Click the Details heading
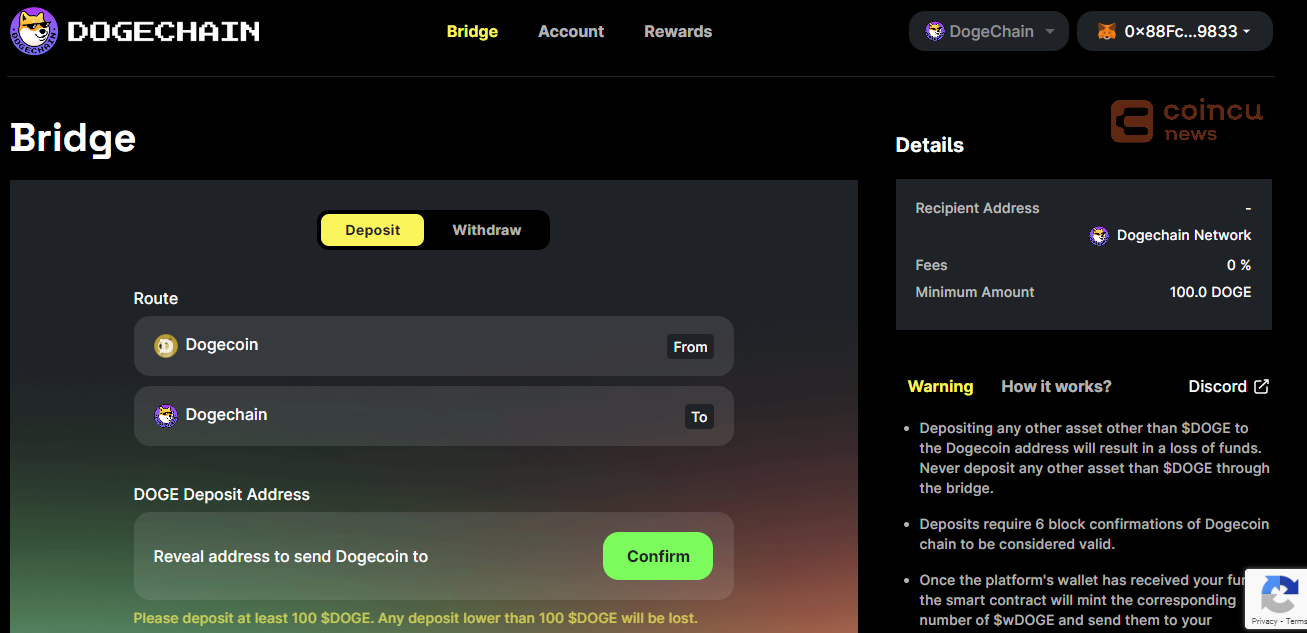Viewport: 1307px width, 633px height. (x=930, y=145)
